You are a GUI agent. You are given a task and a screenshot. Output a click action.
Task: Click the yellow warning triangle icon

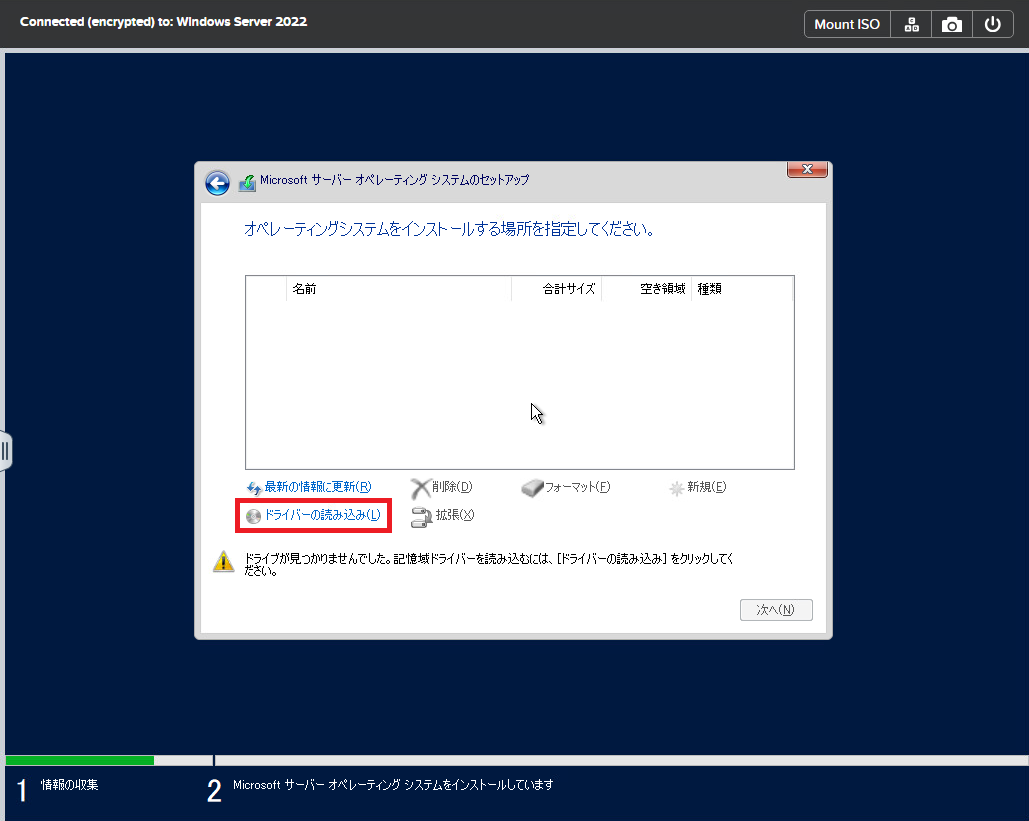[x=224, y=562]
